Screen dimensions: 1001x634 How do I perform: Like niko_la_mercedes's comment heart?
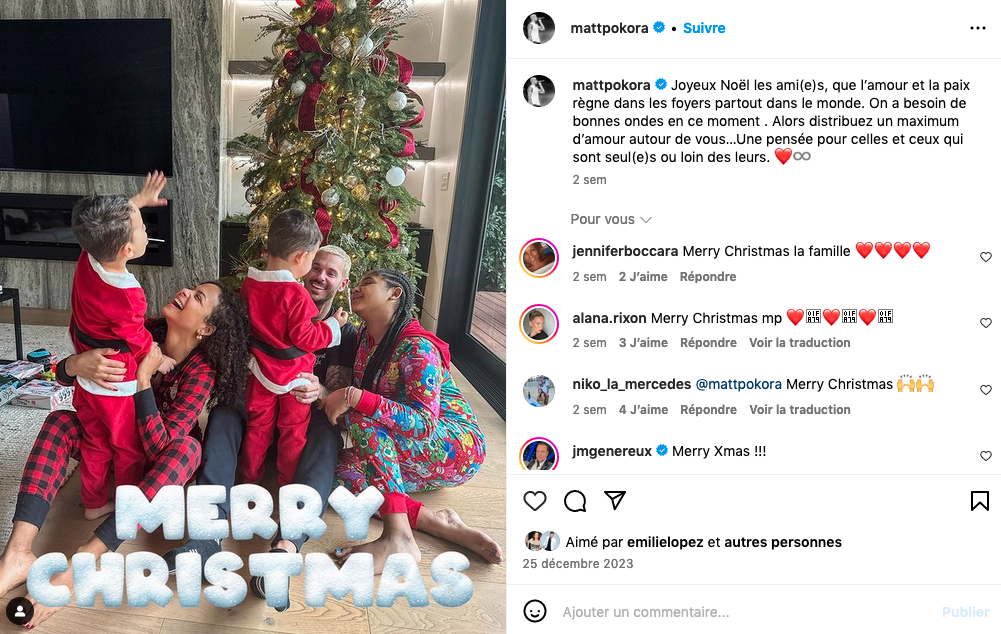[986, 390]
